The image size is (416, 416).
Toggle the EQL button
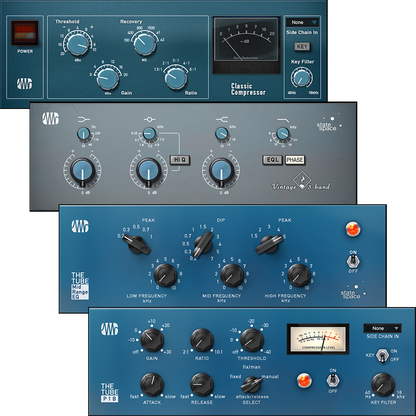272,160
